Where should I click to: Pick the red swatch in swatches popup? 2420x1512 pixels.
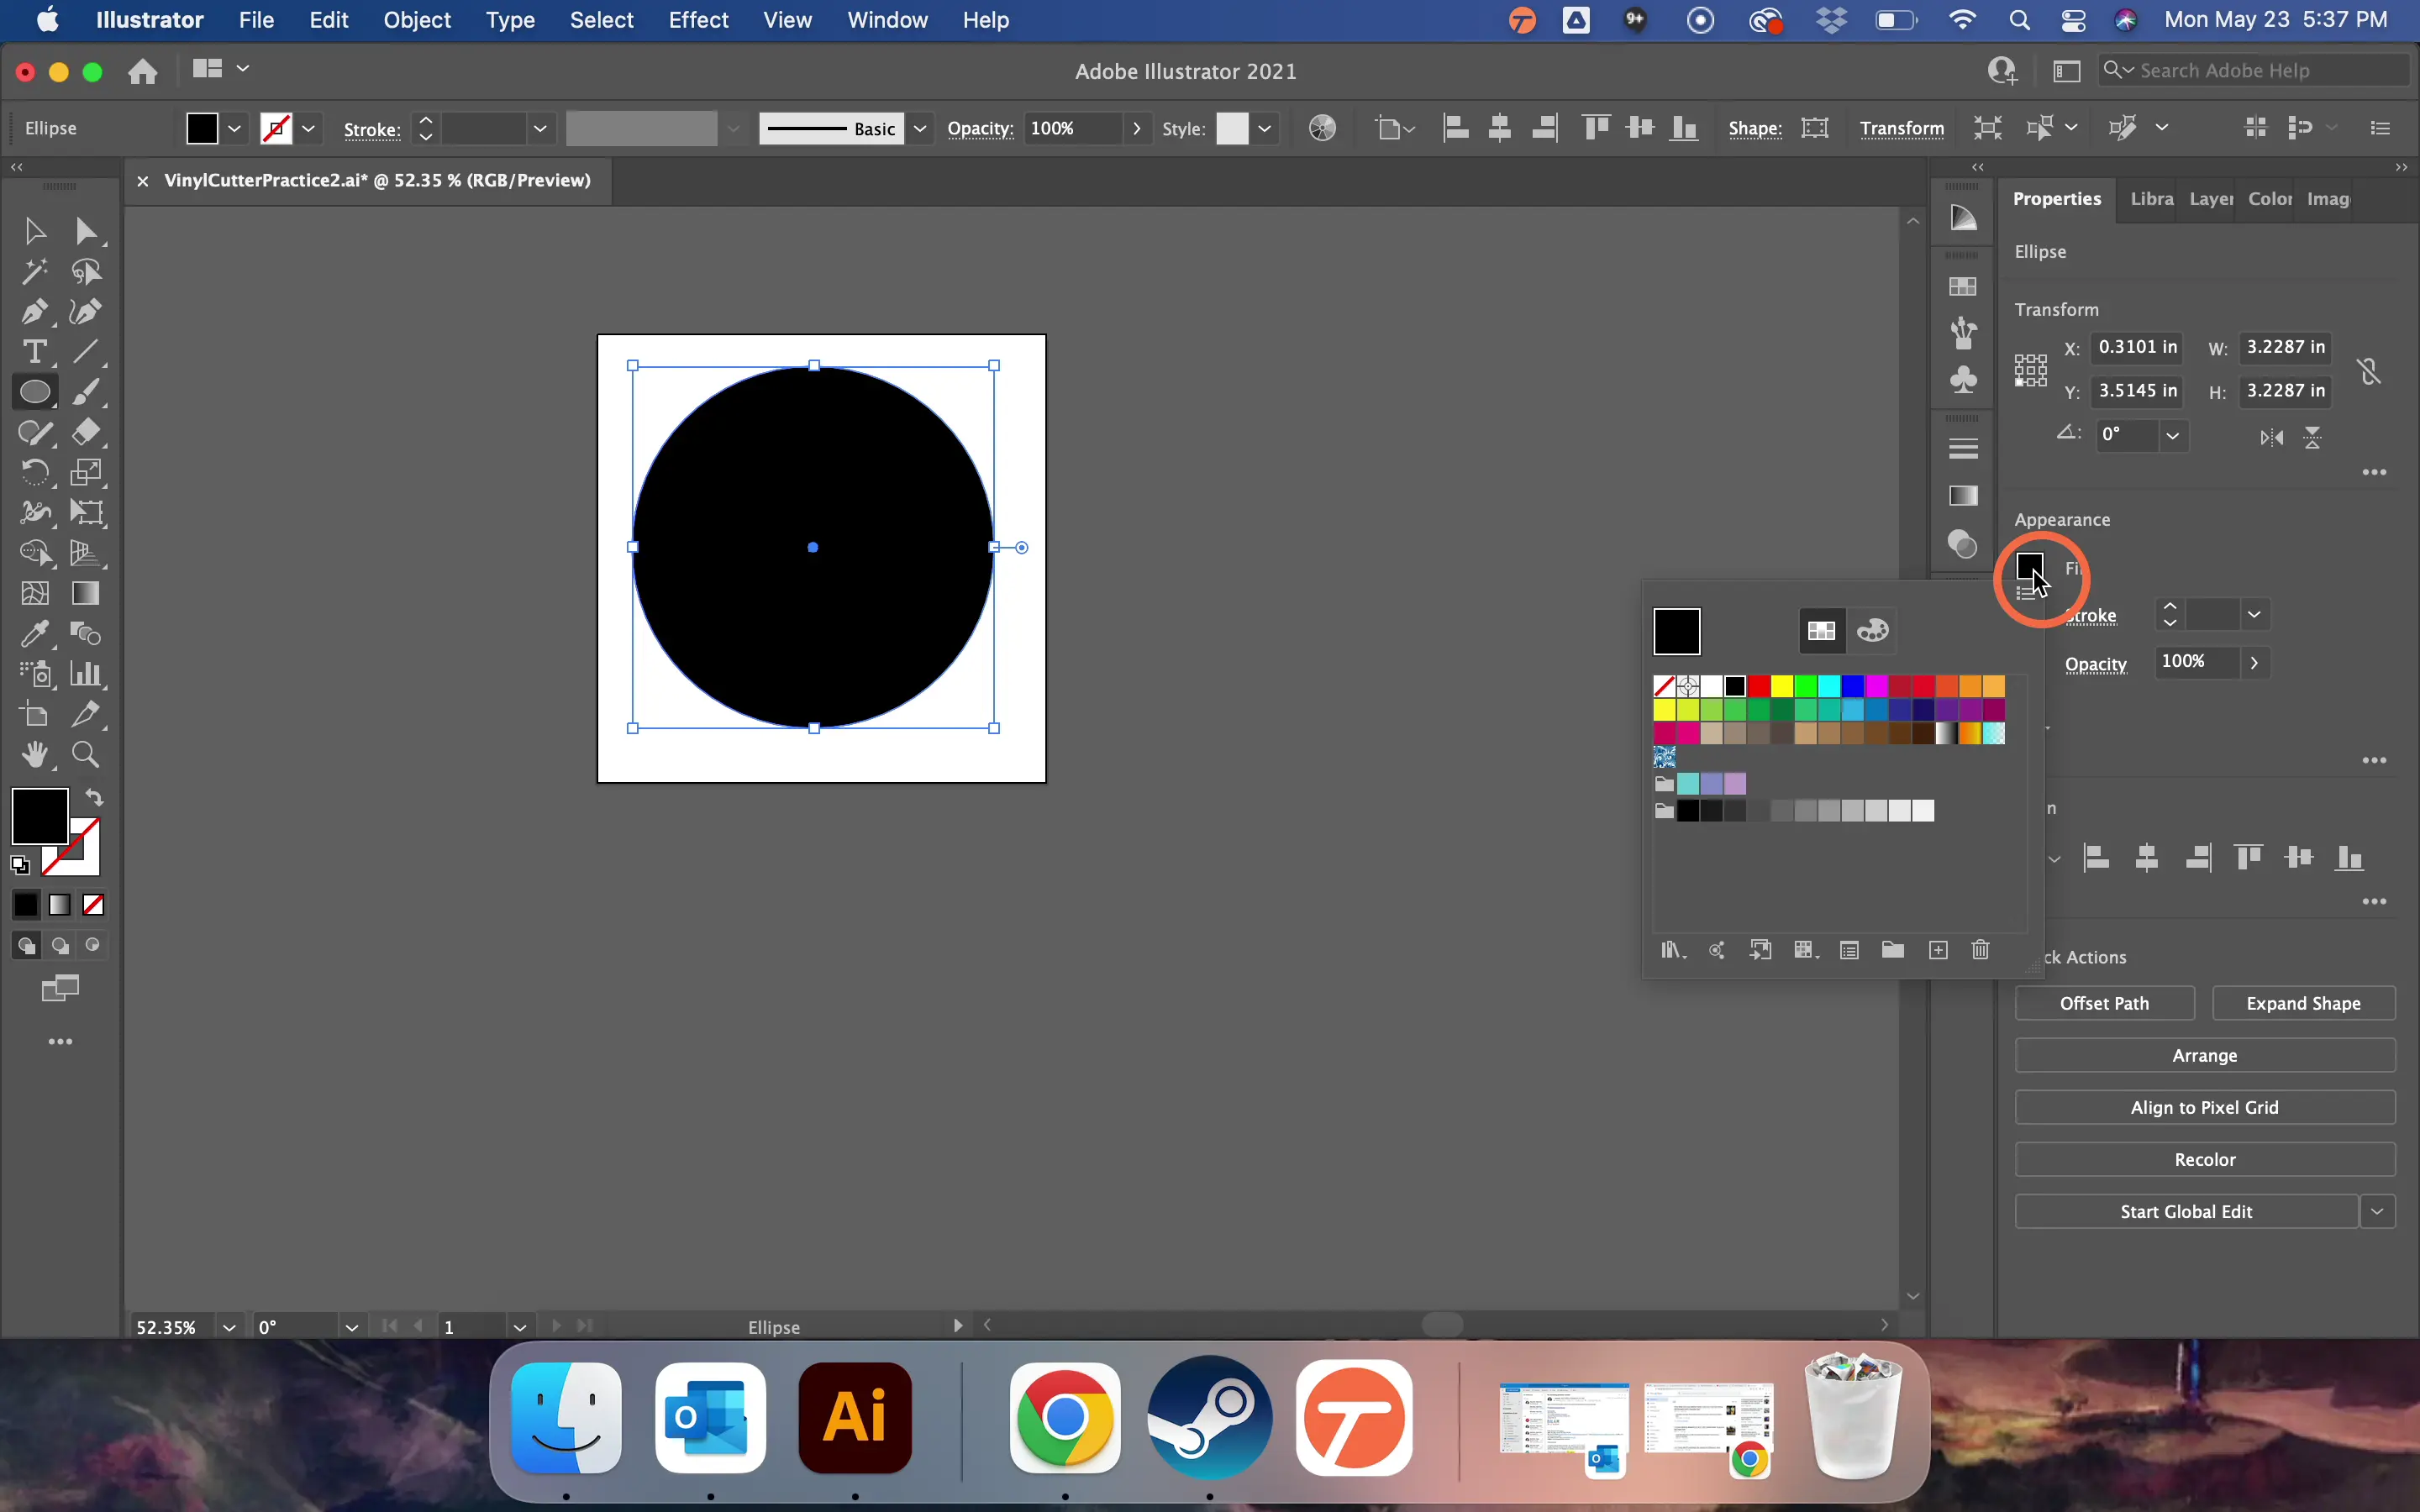(x=1759, y=686)
